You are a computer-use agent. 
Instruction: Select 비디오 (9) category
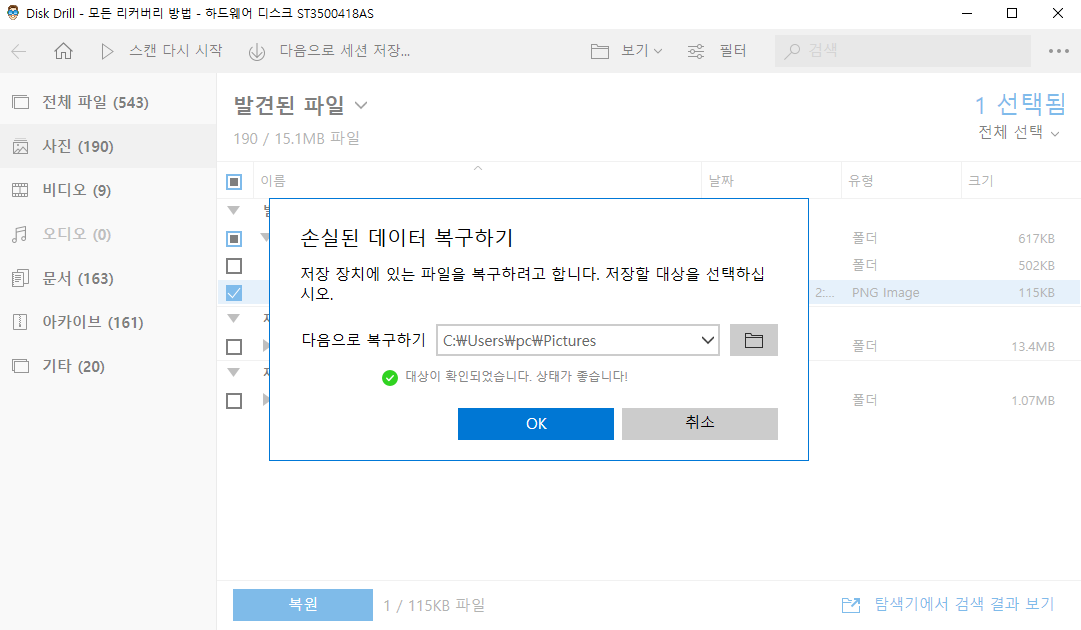coord(108,190)
